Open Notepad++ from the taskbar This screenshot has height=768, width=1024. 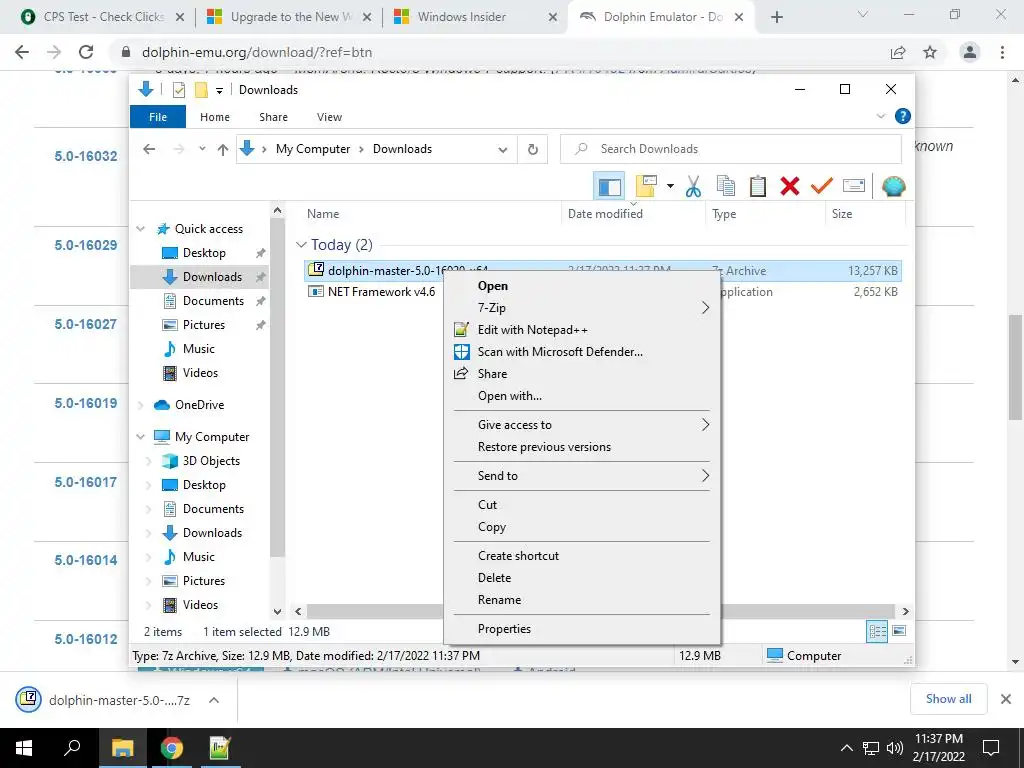[220, 748]
